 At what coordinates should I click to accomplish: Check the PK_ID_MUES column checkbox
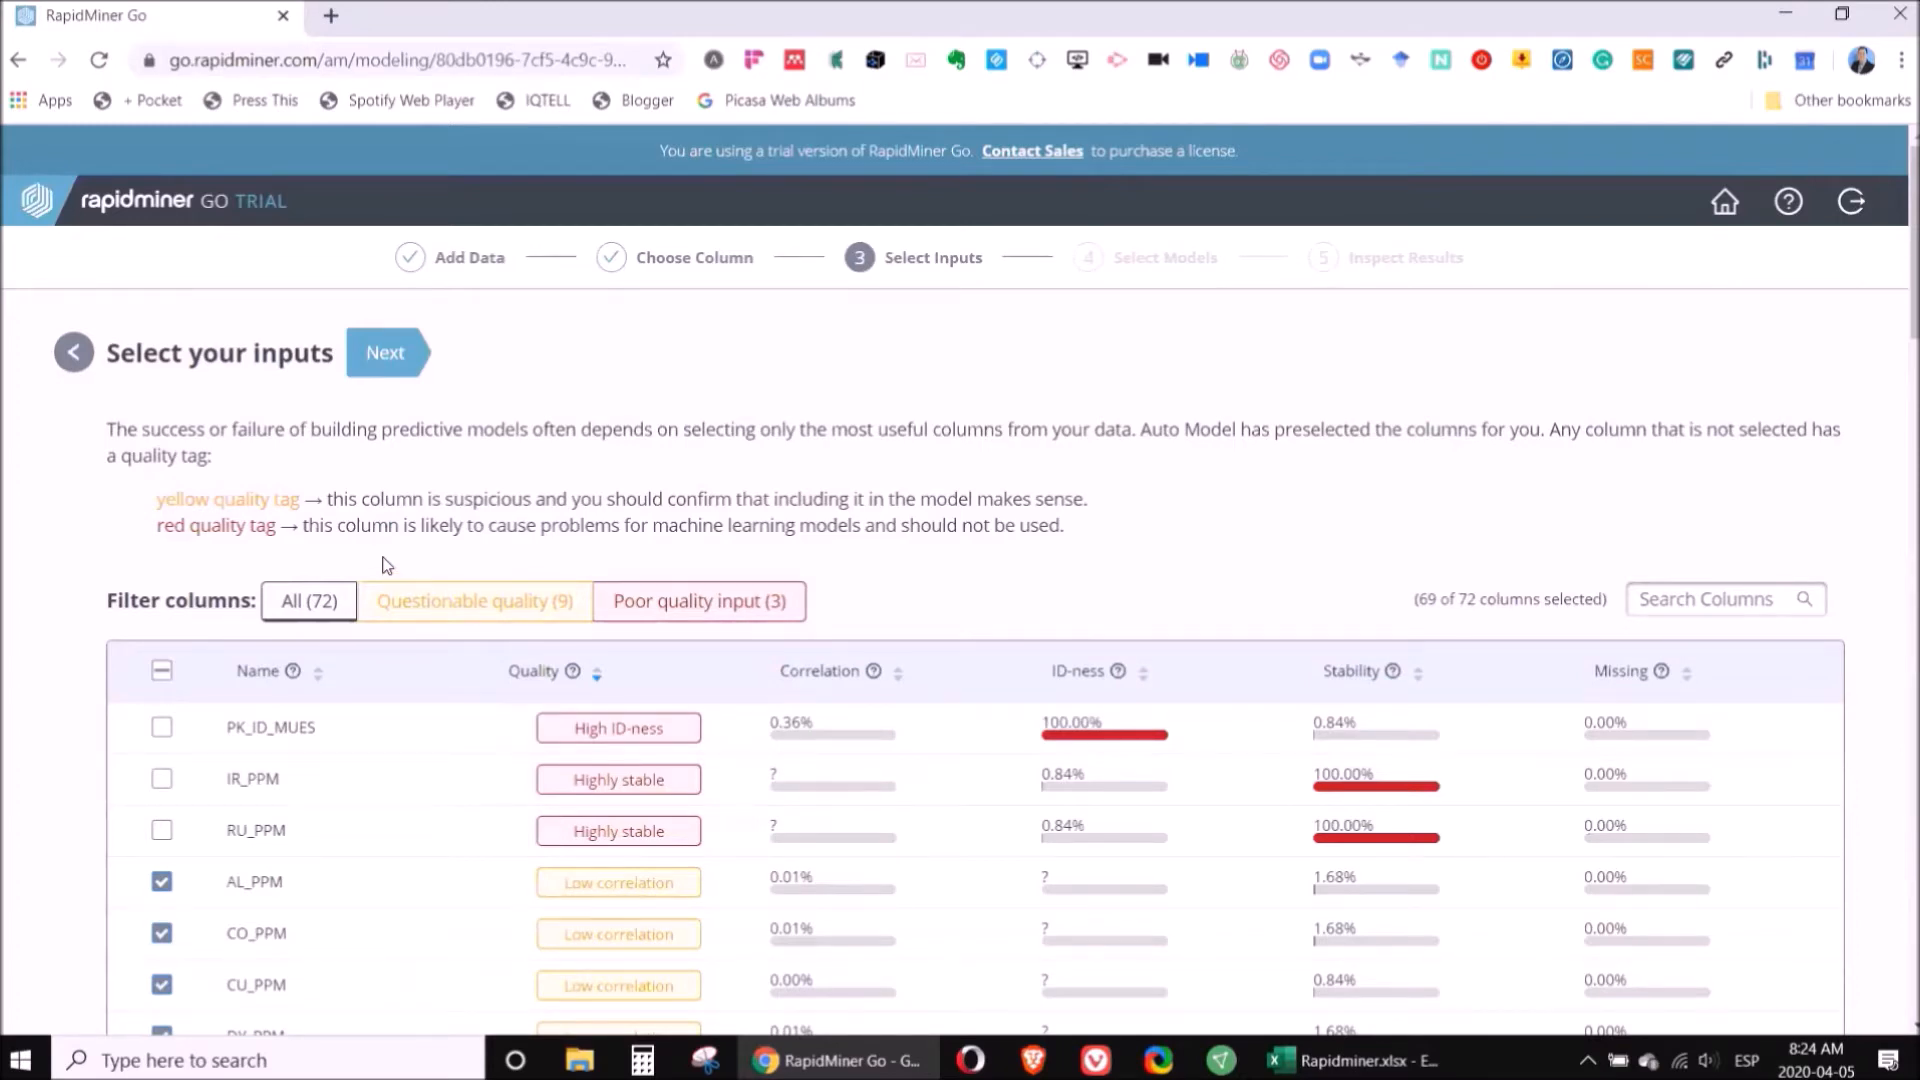point(161,727)
